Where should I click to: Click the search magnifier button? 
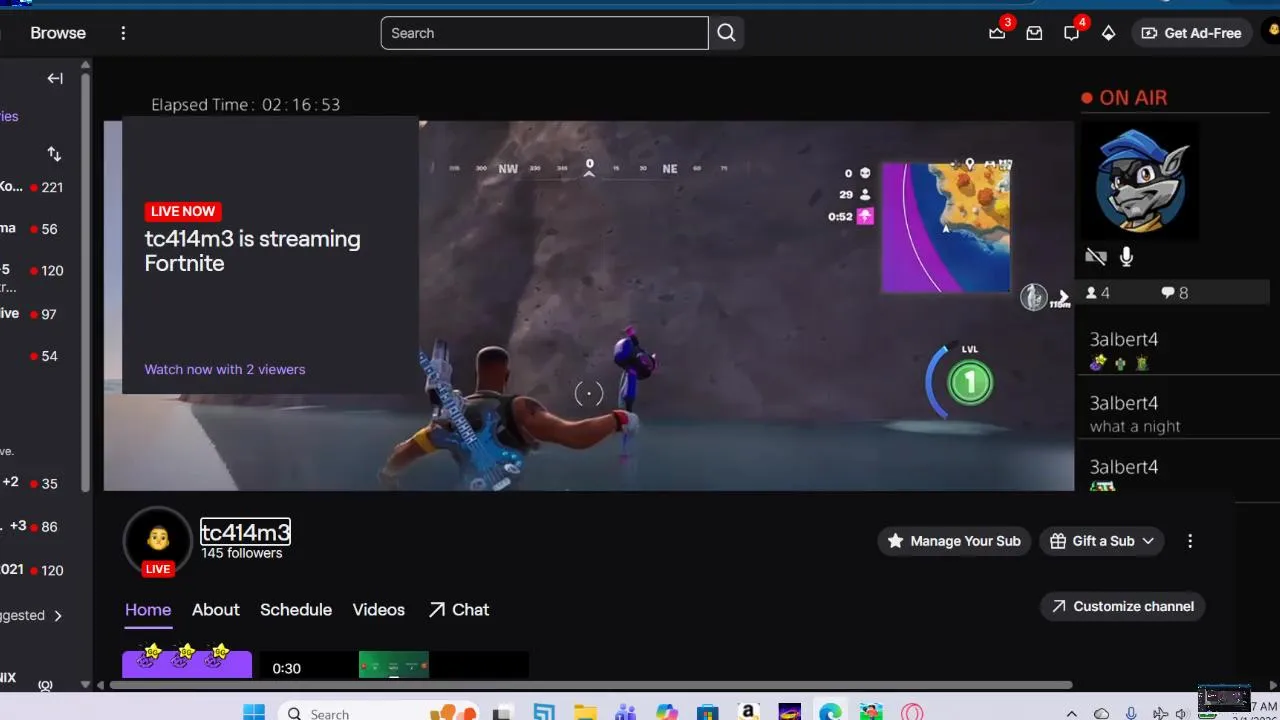click(726, 33)
